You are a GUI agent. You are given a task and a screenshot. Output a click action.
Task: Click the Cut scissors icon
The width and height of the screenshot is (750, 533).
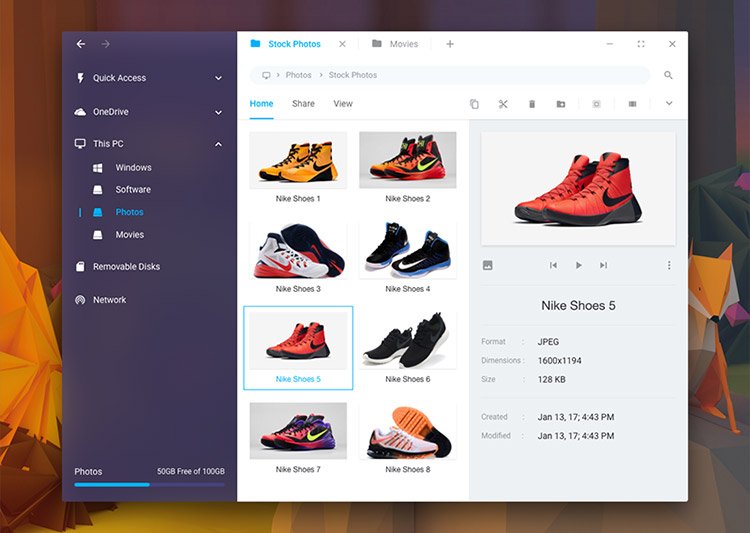[503, 104]
